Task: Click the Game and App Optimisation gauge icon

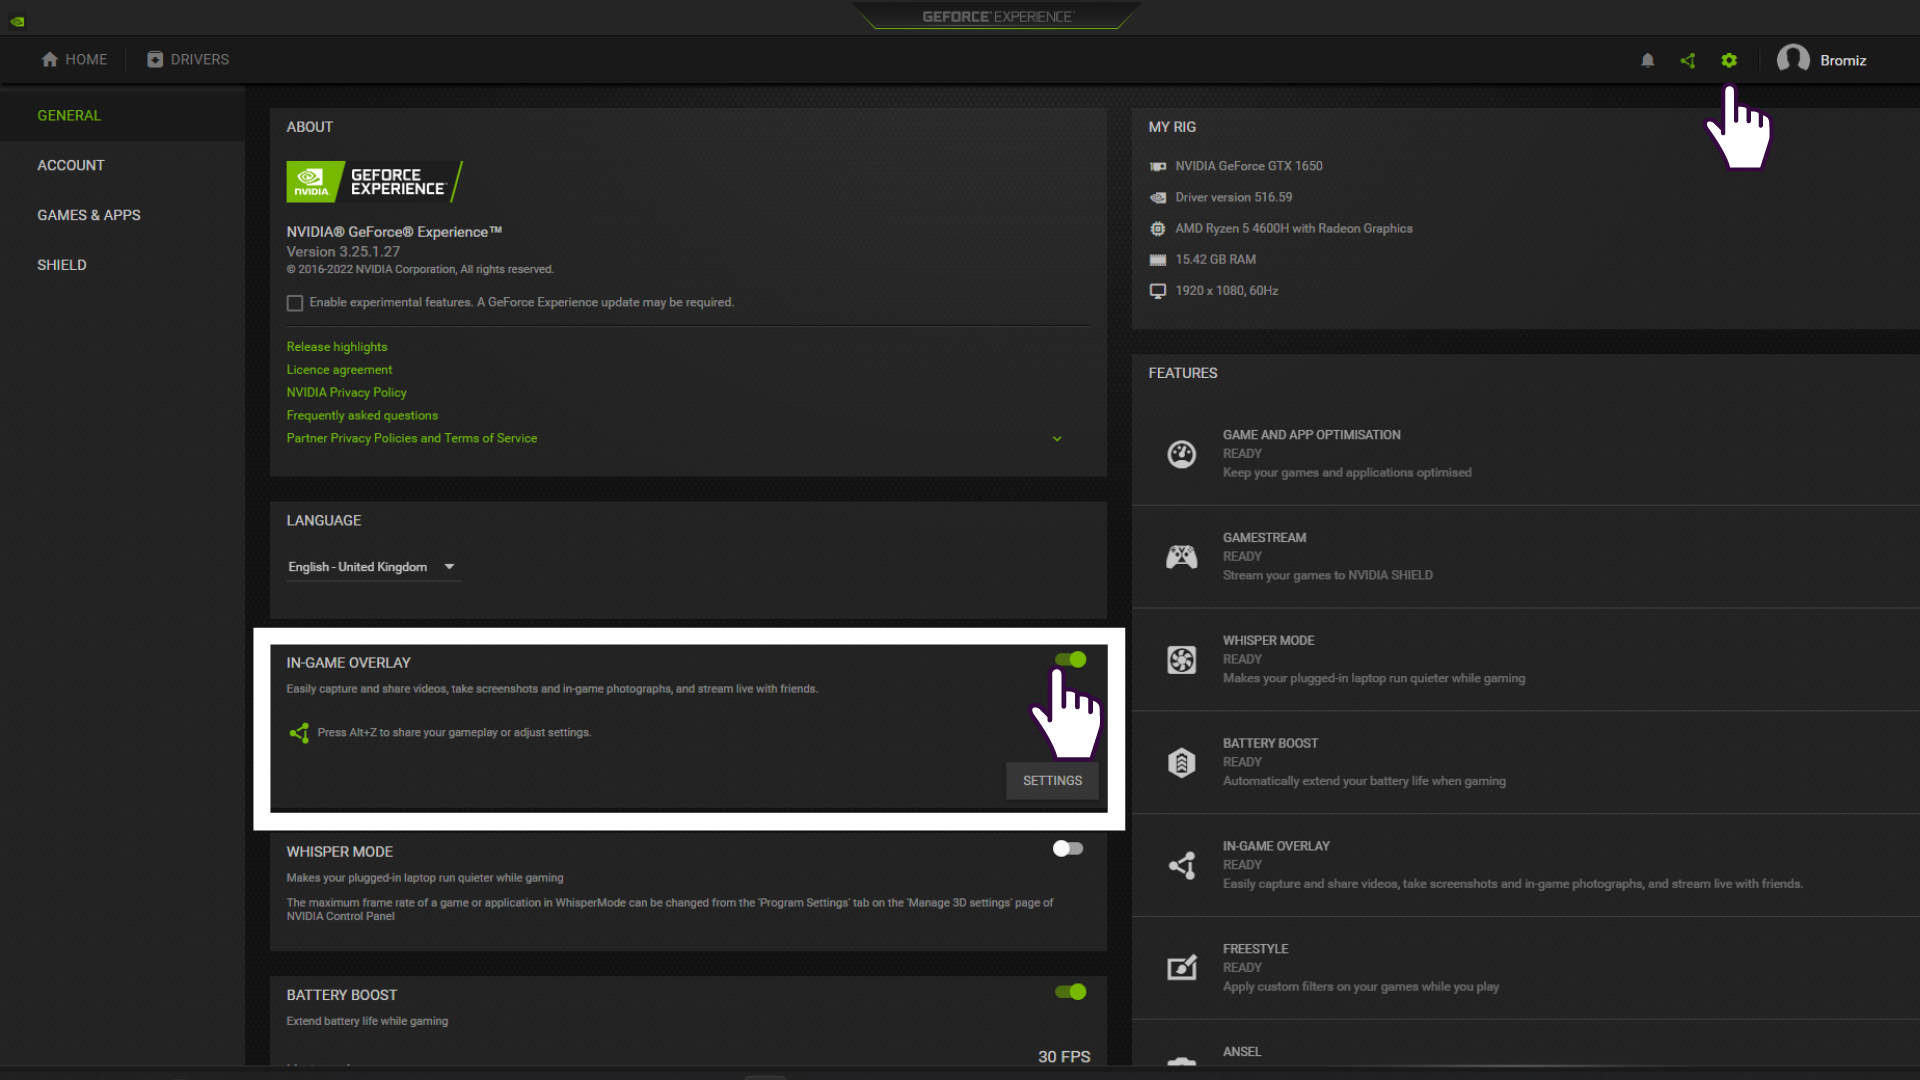Action: coord(1181,454)
